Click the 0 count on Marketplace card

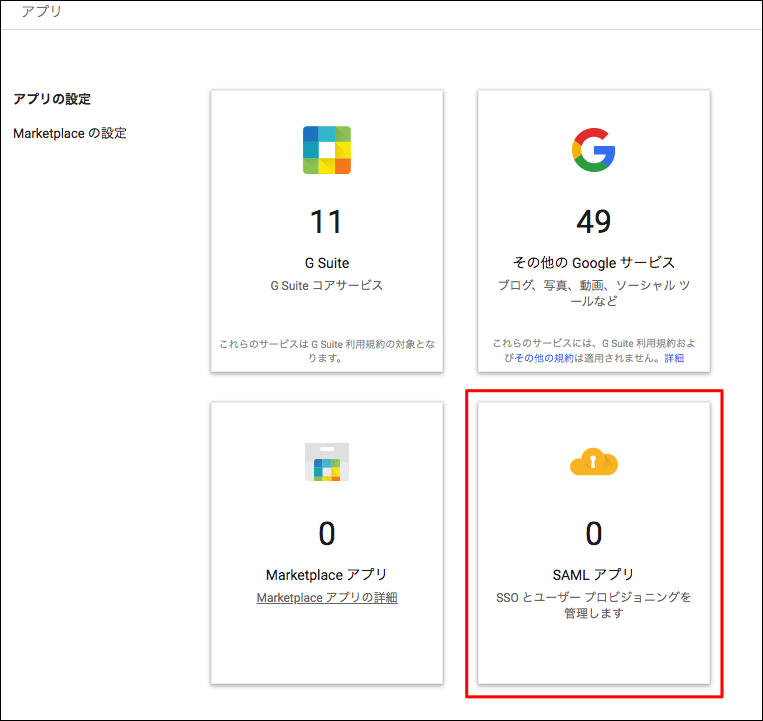coord(327,533)
